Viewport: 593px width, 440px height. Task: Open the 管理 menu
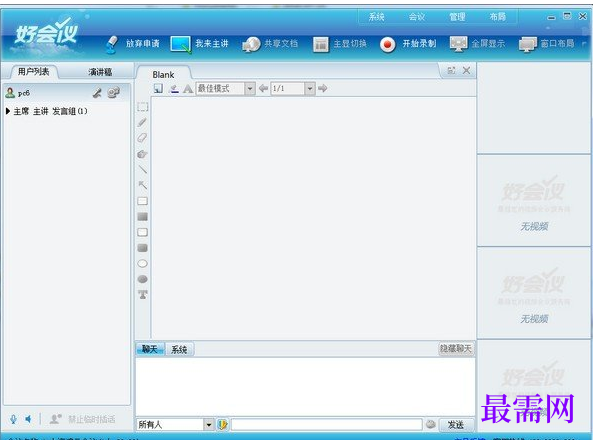[457, 17]
